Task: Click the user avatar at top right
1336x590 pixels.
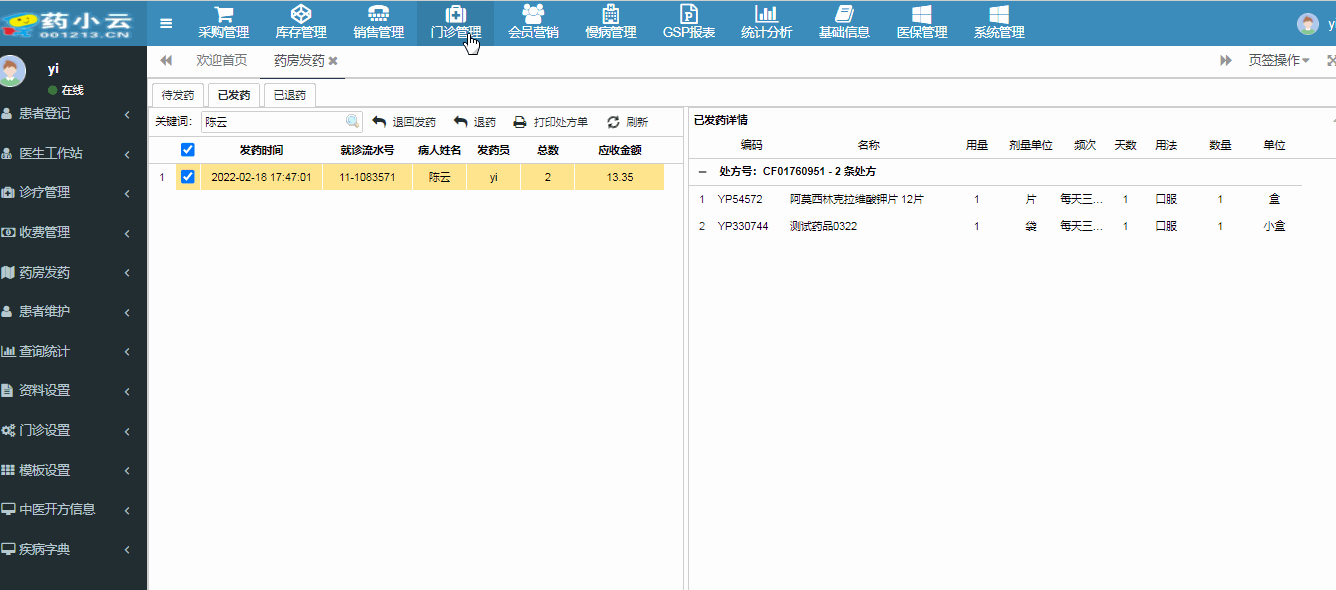Action: 1307,24
